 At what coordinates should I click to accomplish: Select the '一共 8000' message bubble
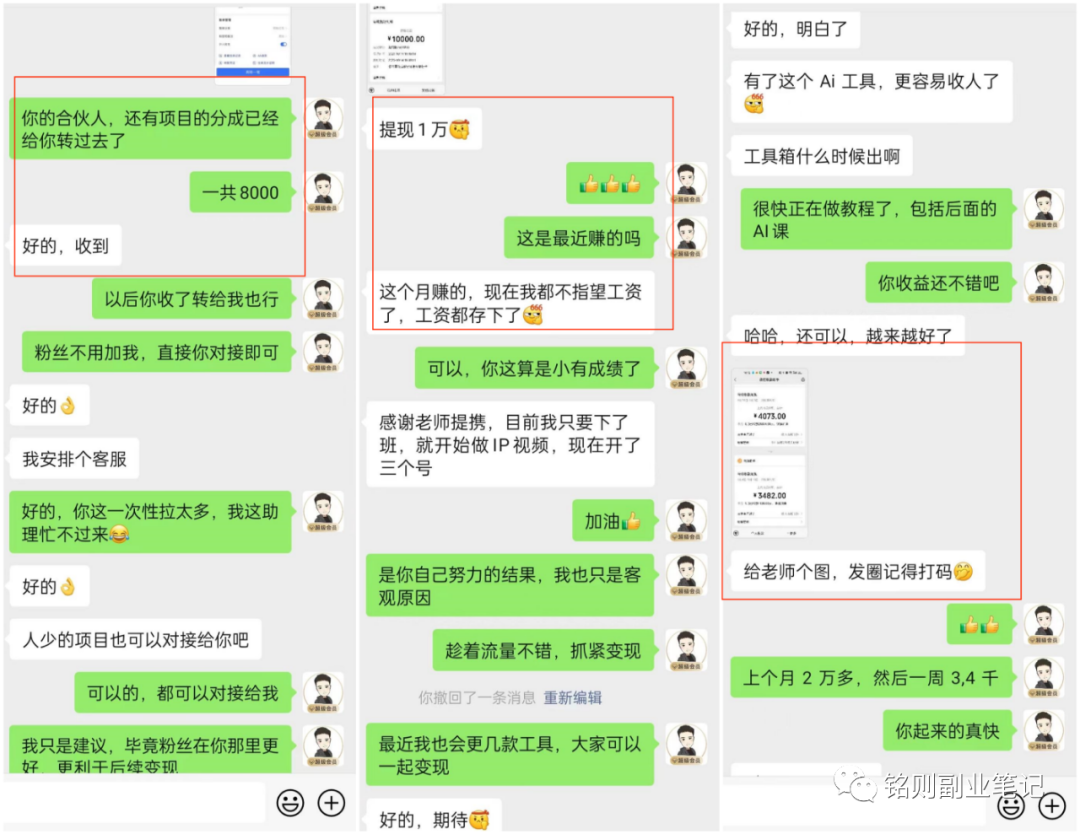click(241, 192)
